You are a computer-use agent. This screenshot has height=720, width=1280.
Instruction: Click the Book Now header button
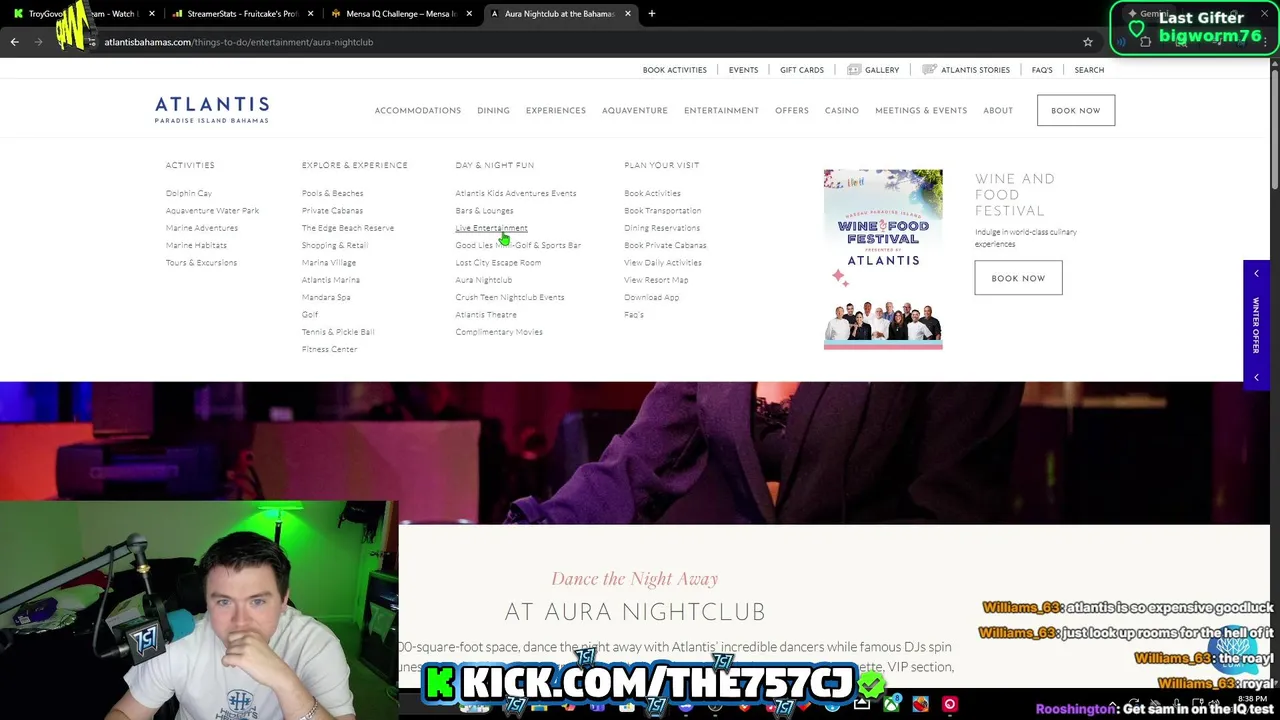coord(1076,111)
